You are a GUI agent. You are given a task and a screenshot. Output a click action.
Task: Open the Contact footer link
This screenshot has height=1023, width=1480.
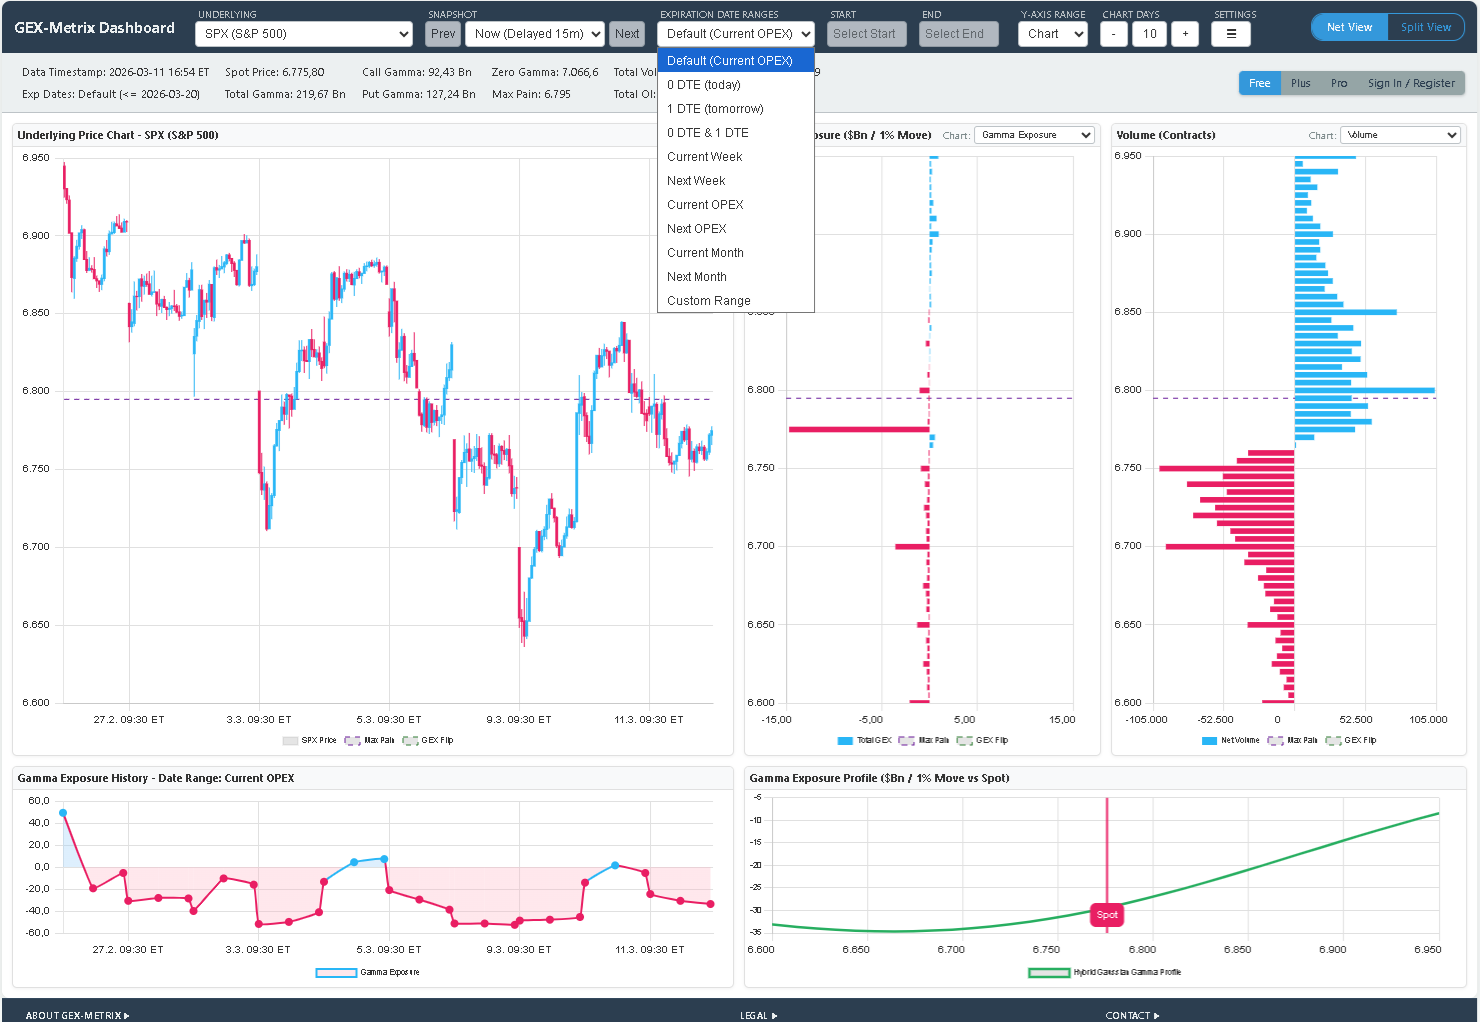1131,1015
